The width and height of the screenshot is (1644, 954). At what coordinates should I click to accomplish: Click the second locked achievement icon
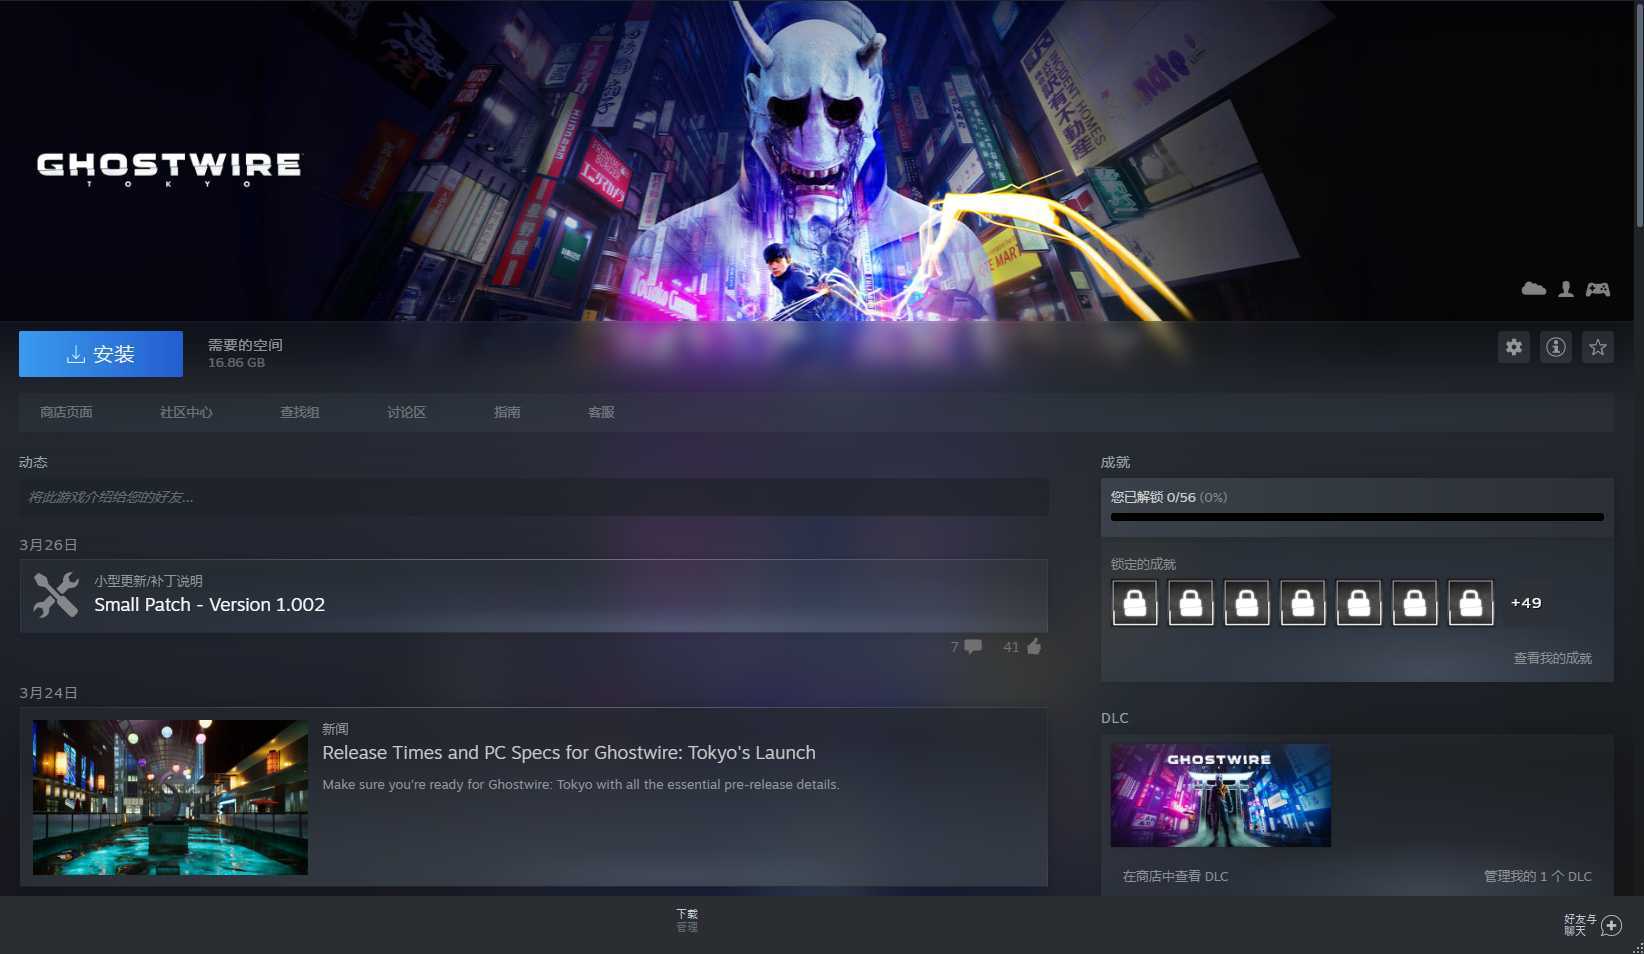(1191, 603)
